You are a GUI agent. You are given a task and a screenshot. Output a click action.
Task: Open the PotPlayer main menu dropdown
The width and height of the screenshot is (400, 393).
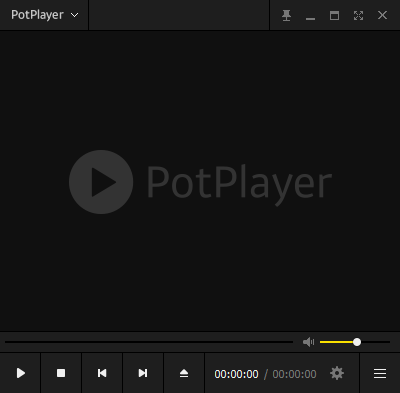coord(44,15)
